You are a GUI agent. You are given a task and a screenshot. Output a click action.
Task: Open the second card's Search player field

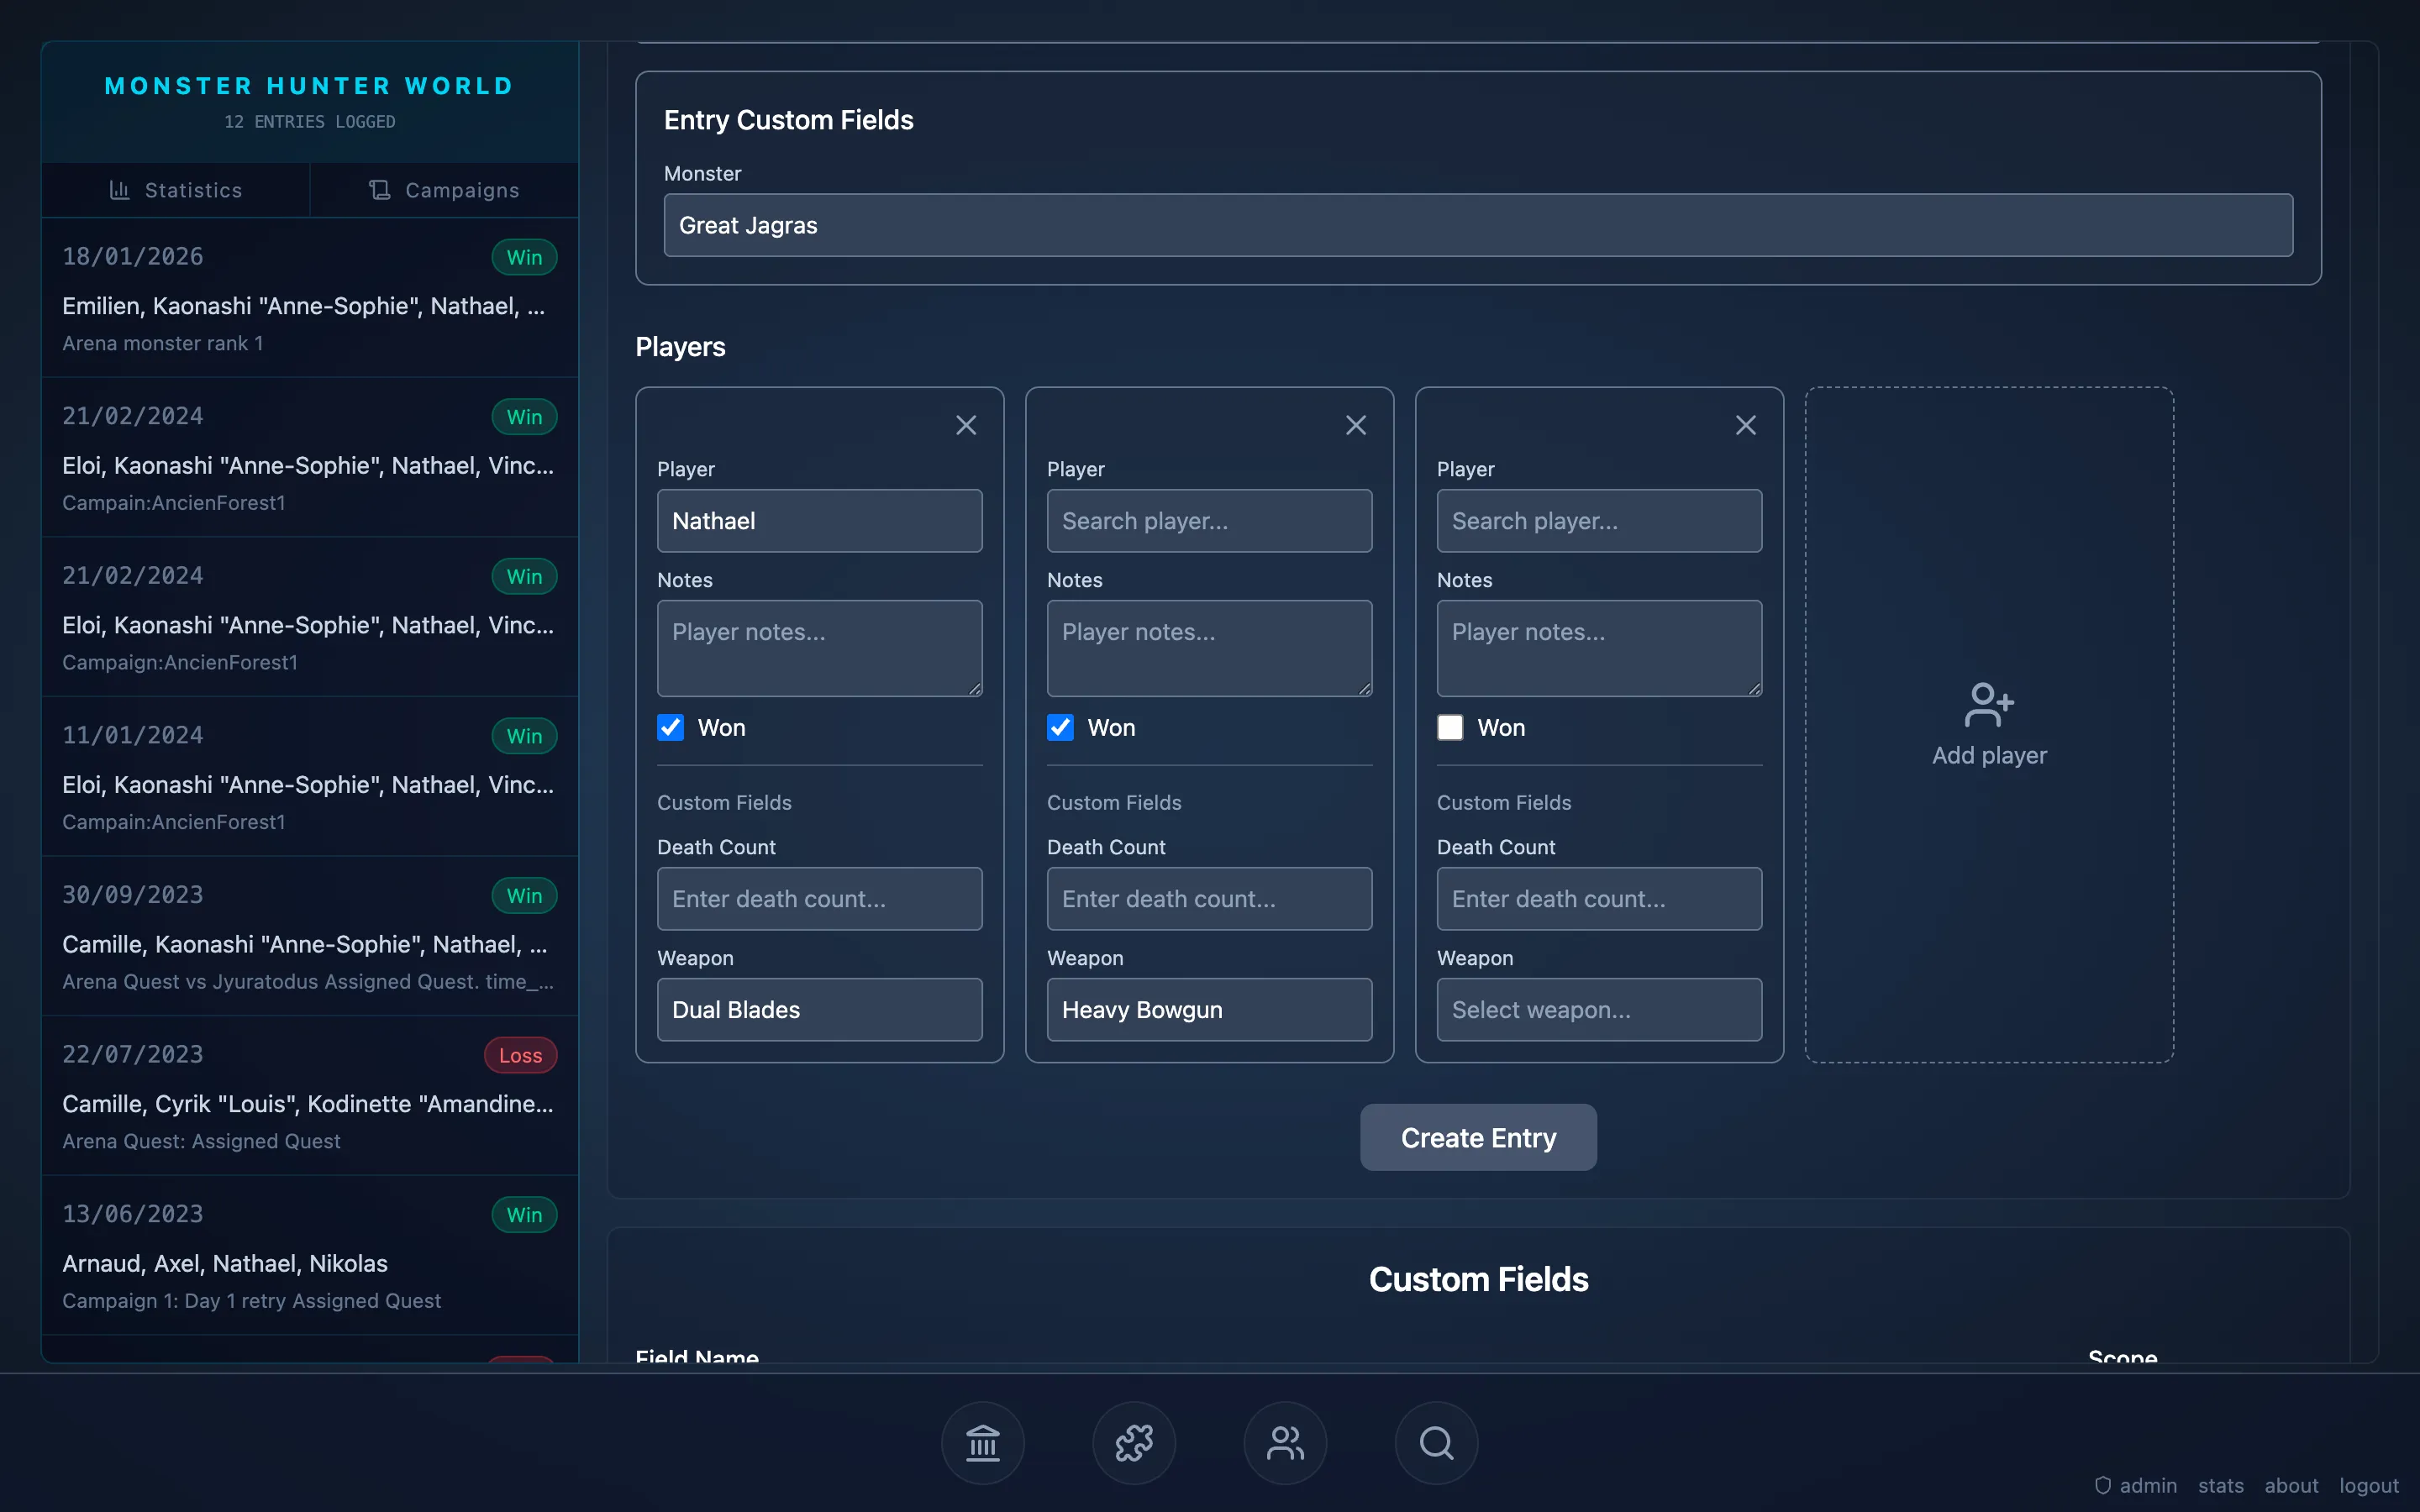coord(1210,521)
